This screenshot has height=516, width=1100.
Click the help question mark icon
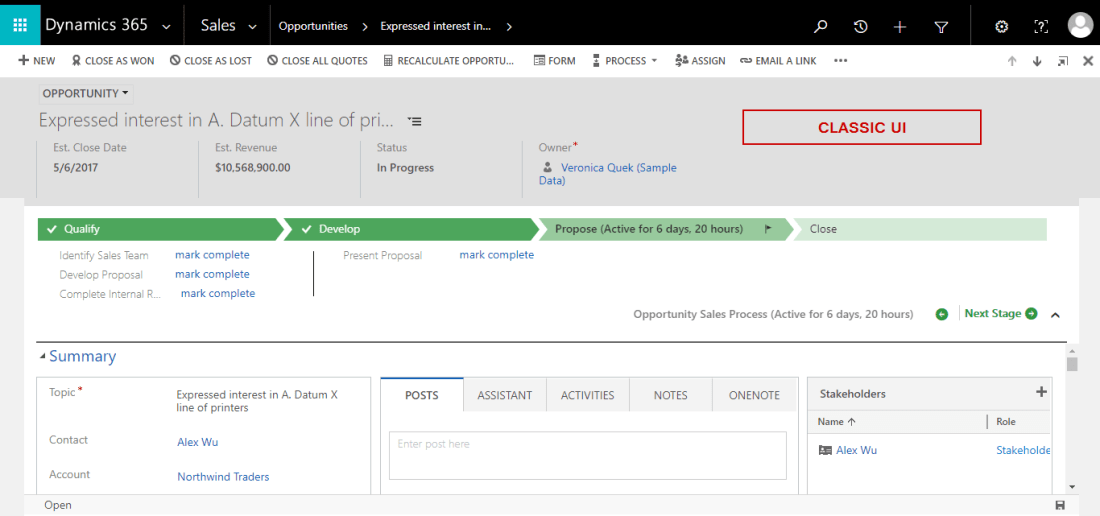coord(1041,27)
